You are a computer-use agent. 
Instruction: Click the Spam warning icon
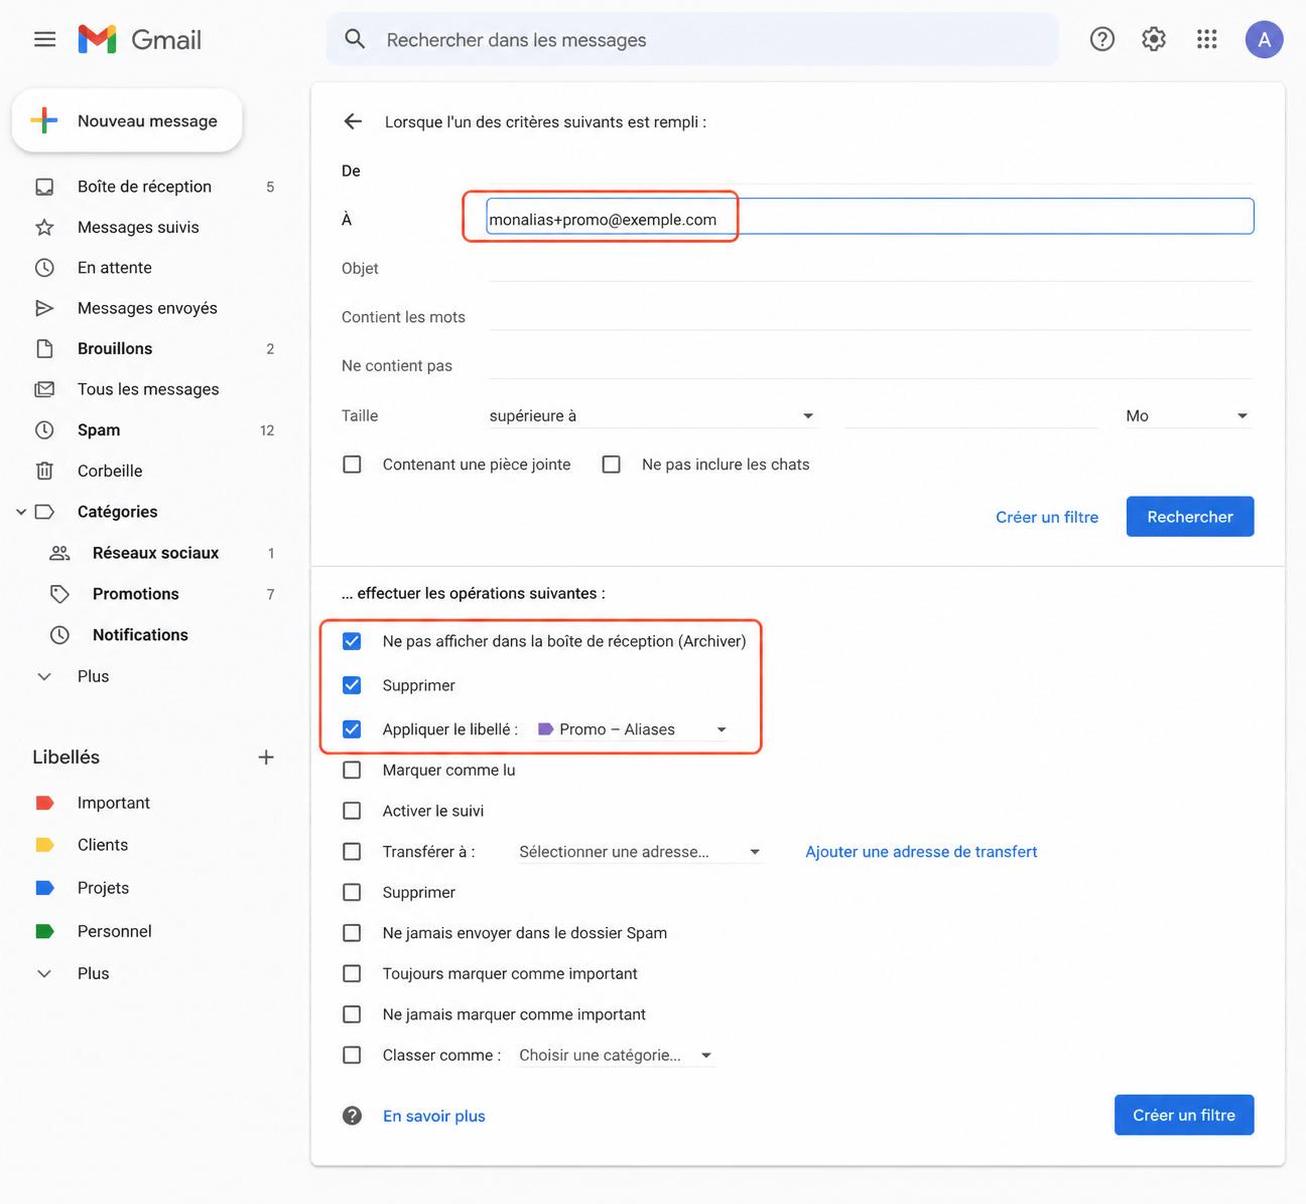point(44,430)
